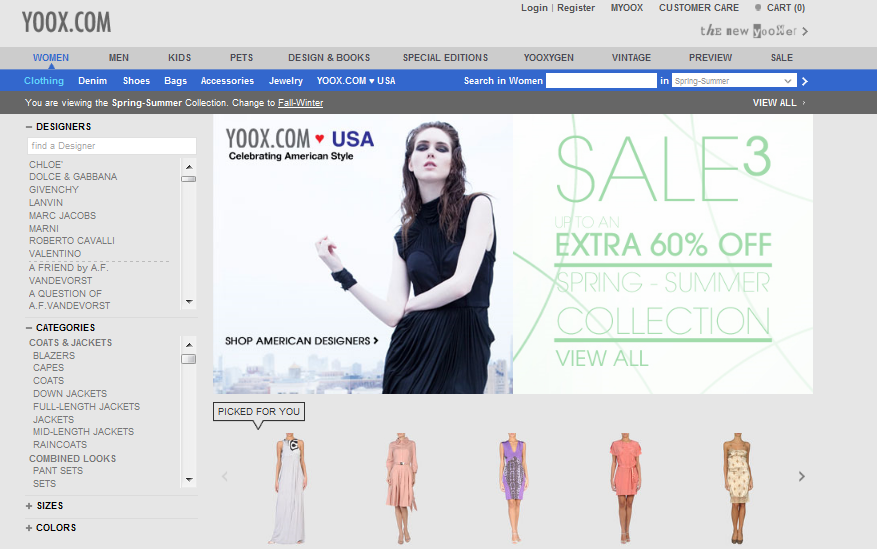Image resolution: width=877 pixels, height=549 pixels.
Task: Click the search submit arrow icon
Action: tap(805, 81)
